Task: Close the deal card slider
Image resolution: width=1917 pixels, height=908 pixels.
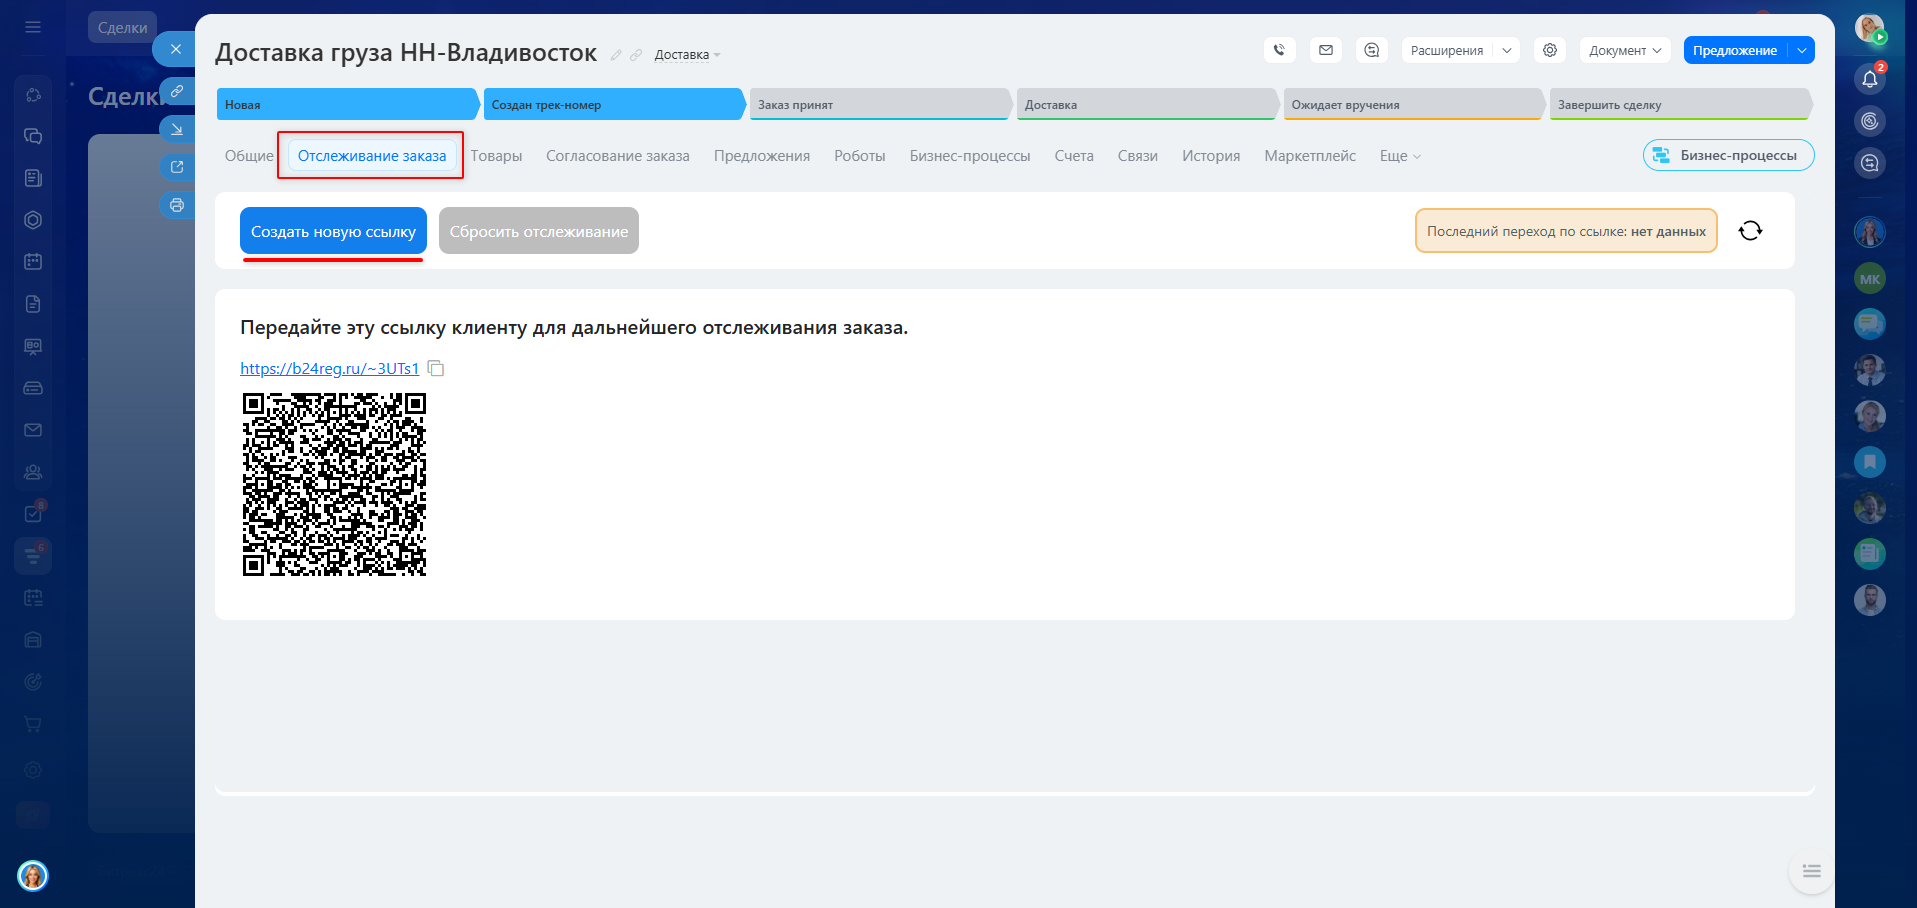Action: (176, 49)
